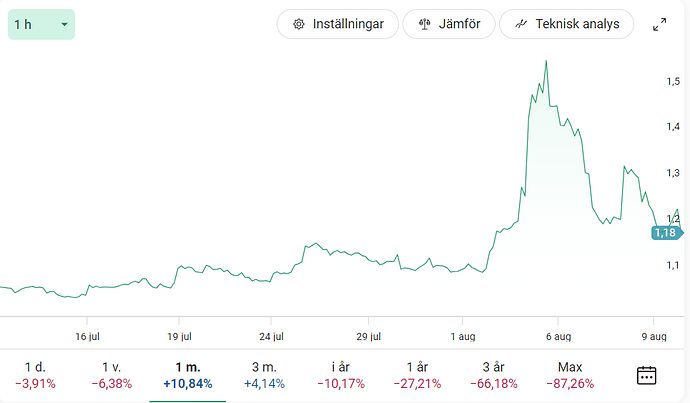Open the calendar date picker
This screenshot has height=403, width=690.
click(647, 375)
